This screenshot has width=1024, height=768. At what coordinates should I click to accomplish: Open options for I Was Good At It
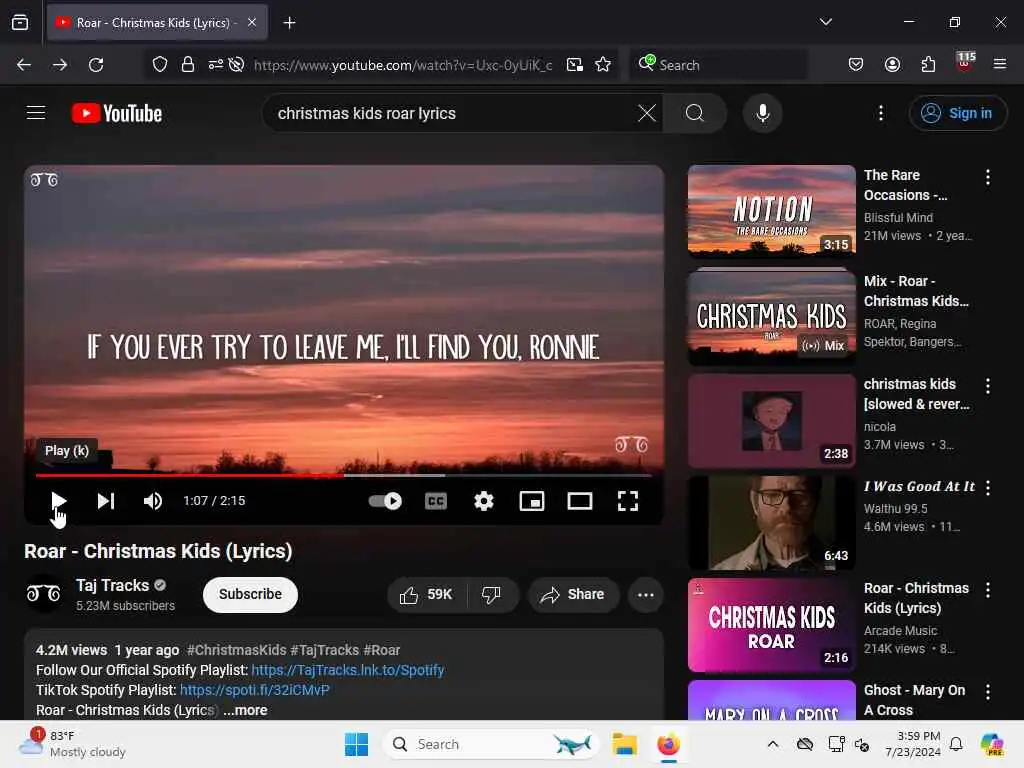987,487
